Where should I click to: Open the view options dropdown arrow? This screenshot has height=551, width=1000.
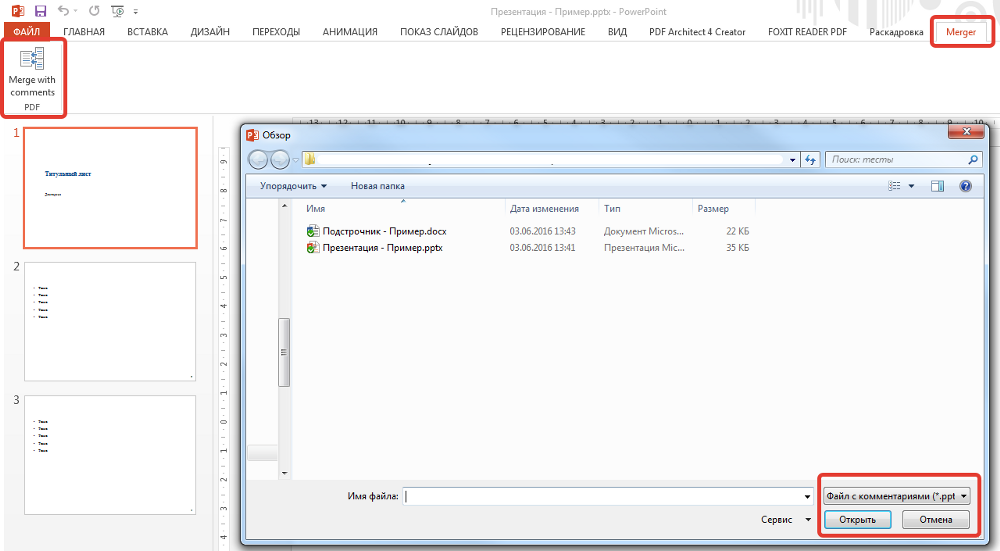[911, 186]
